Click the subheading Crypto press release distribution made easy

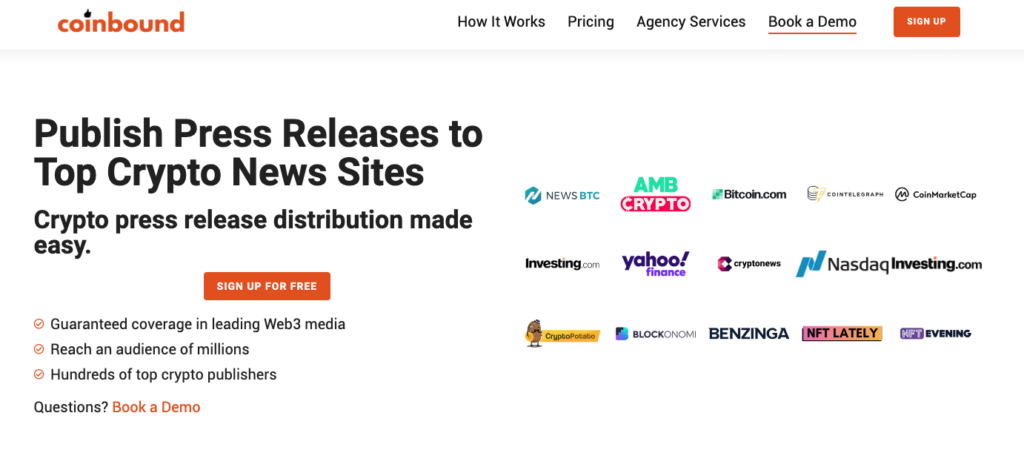pyautogui.click(x=253, y=233)
